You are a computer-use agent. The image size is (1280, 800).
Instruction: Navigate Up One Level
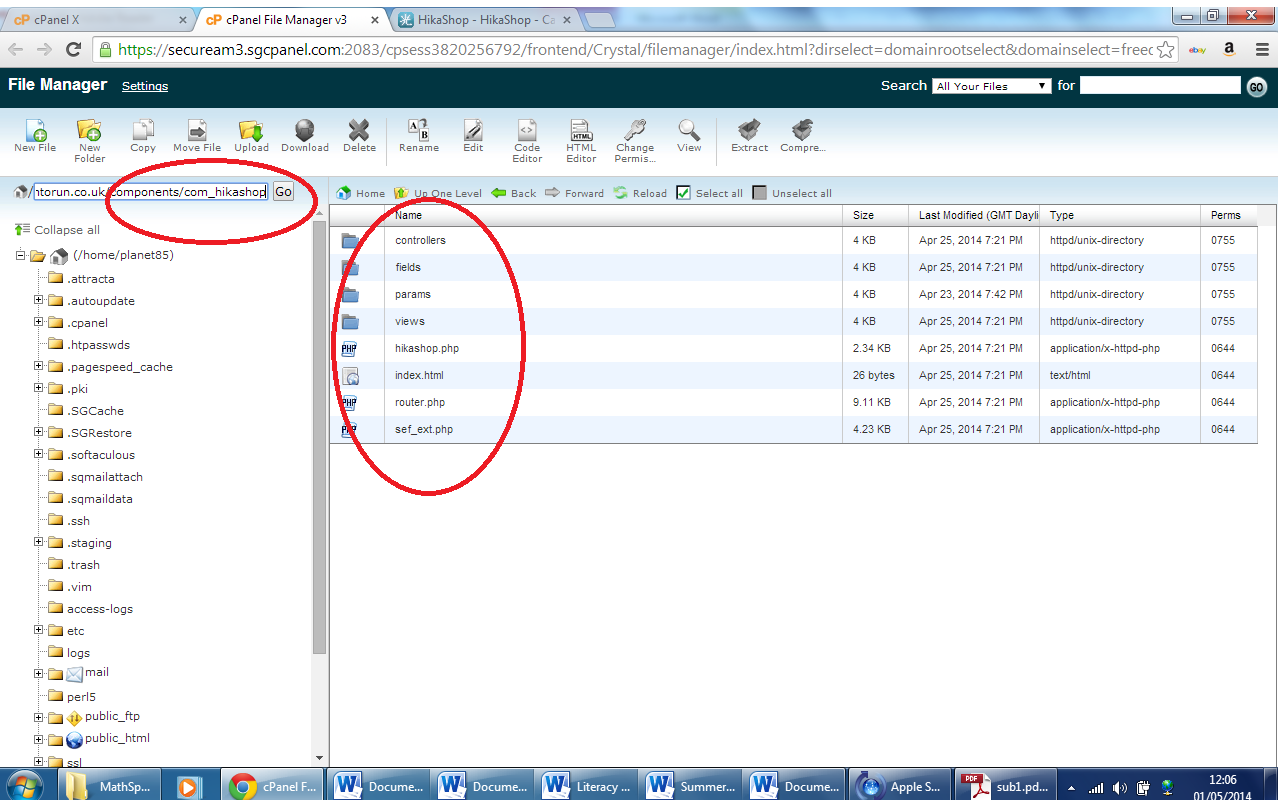(438, 193)
